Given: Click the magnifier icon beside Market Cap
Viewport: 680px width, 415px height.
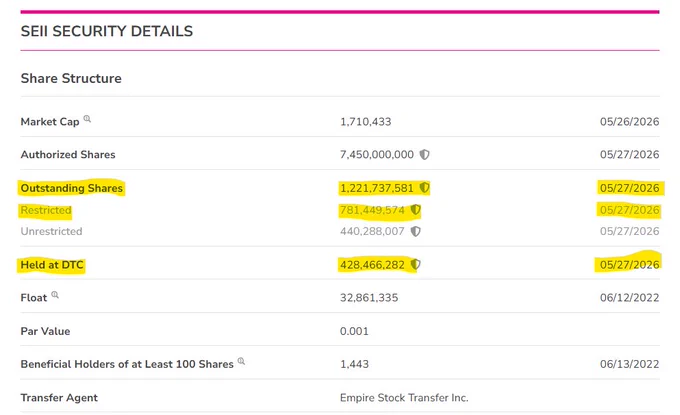Looking at the screenshot, I should (87, 119).
